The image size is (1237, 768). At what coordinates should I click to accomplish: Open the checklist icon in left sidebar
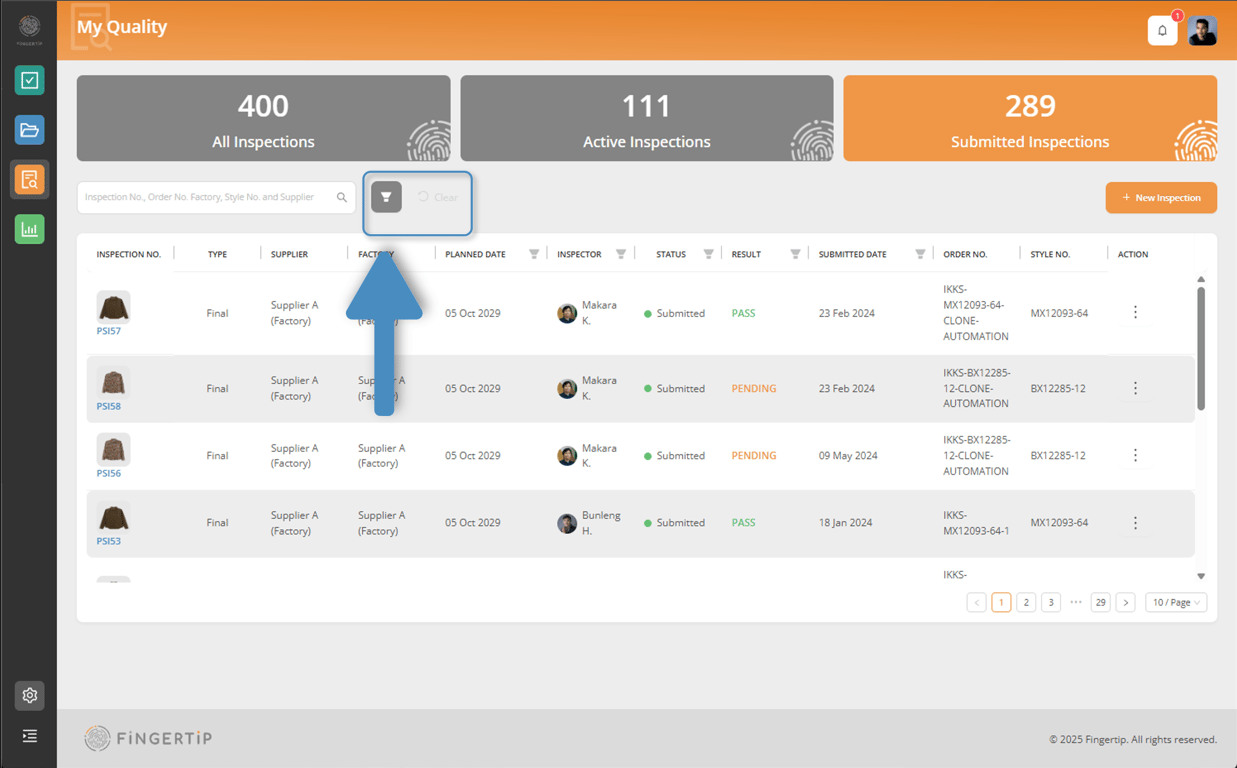[x=30, y=80]
